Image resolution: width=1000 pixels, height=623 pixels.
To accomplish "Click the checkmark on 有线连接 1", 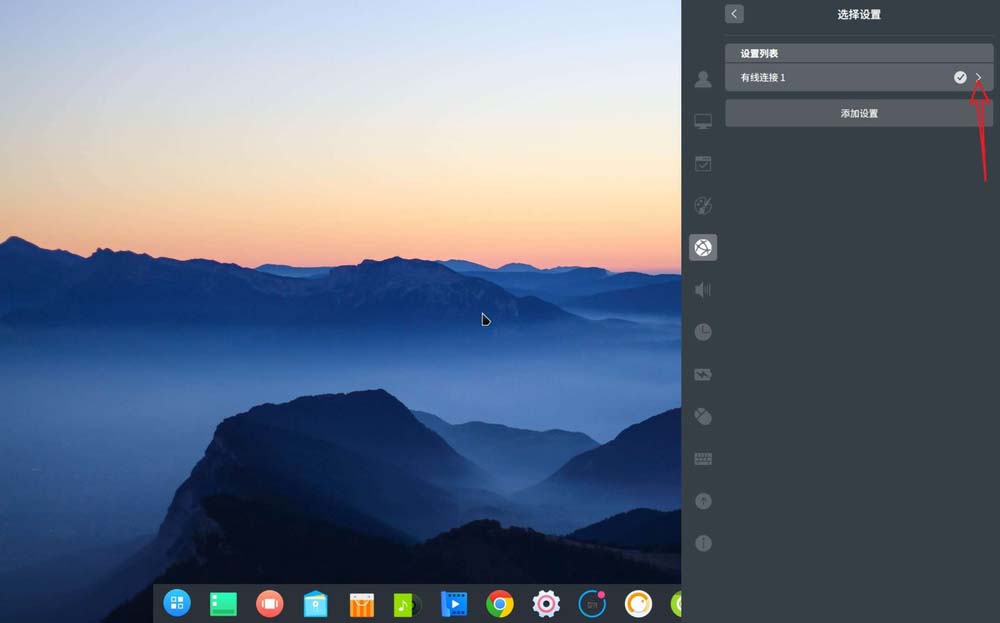I will click(x=960, y=77).
